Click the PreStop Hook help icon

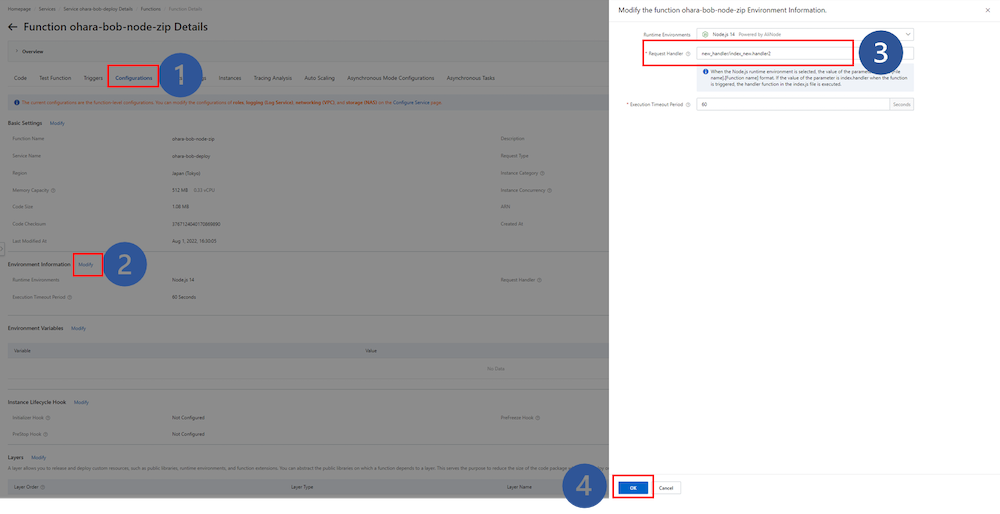pyautogui.click(x=43, y=434)
